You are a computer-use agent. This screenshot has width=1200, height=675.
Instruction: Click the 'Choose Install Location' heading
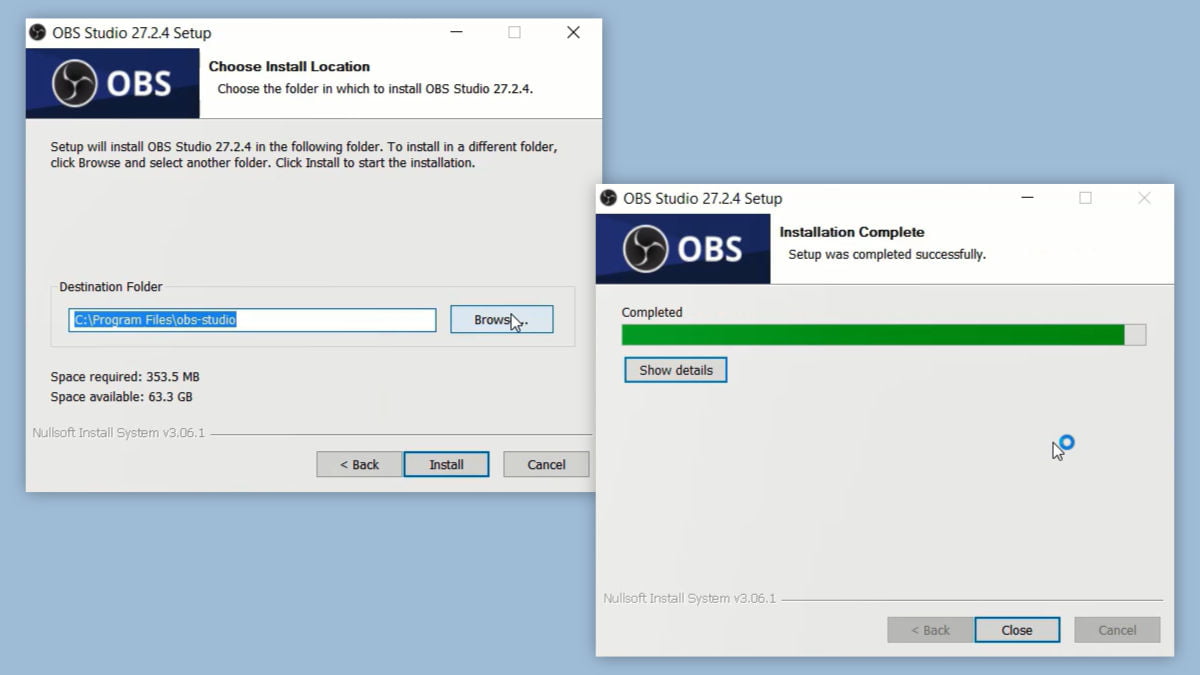(x=289, y=67)
